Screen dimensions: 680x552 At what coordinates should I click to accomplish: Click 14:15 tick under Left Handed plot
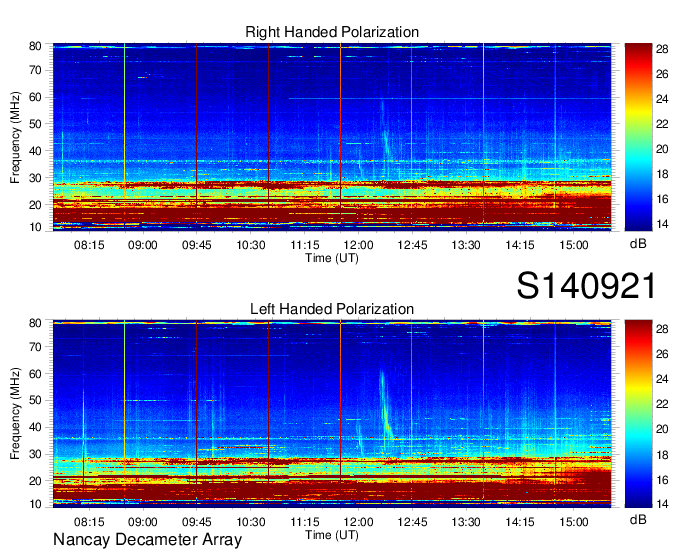(520, 522)
